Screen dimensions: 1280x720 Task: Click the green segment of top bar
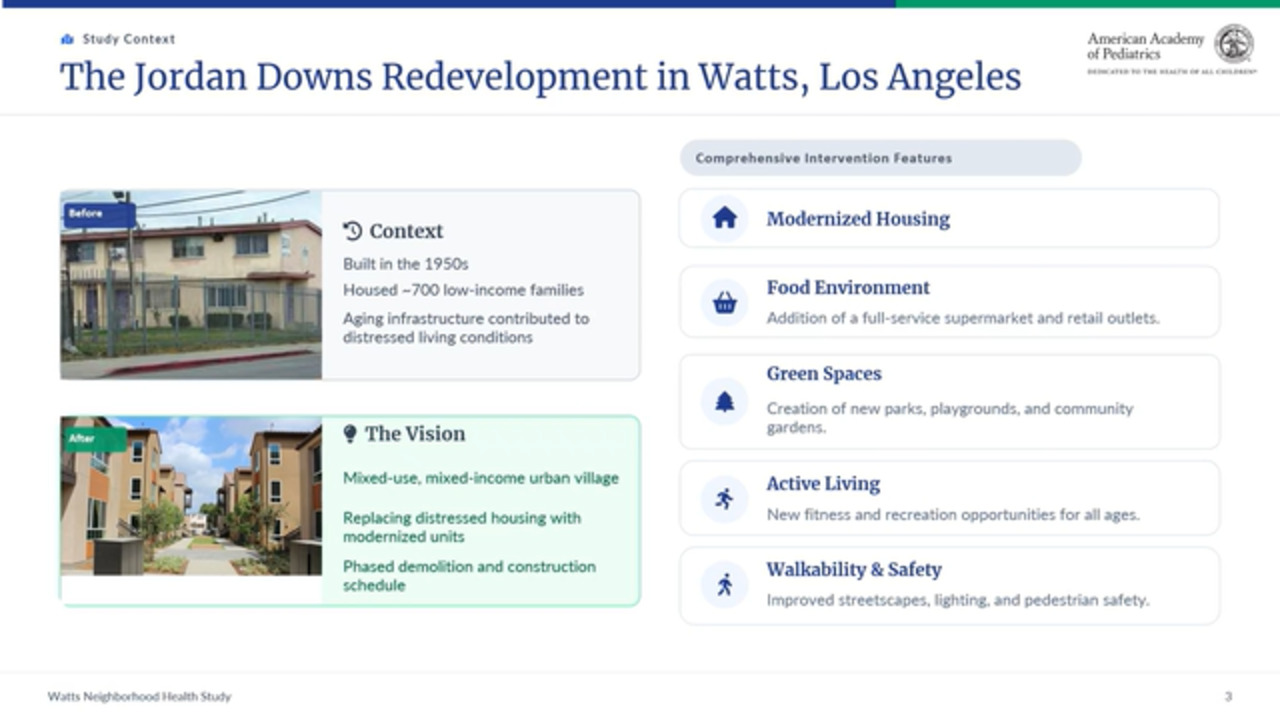pos(1087,3)
